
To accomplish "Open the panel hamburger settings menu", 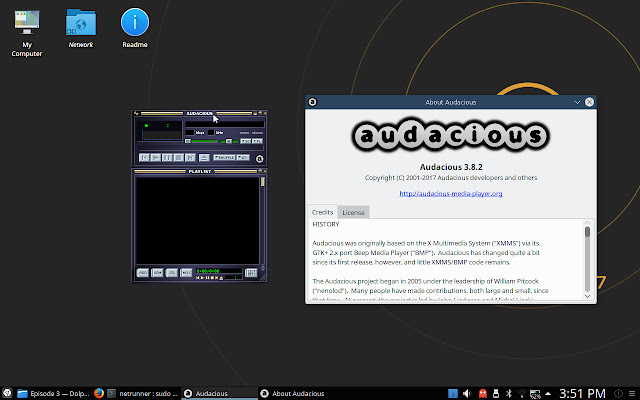I will click(x=632, y=393).
